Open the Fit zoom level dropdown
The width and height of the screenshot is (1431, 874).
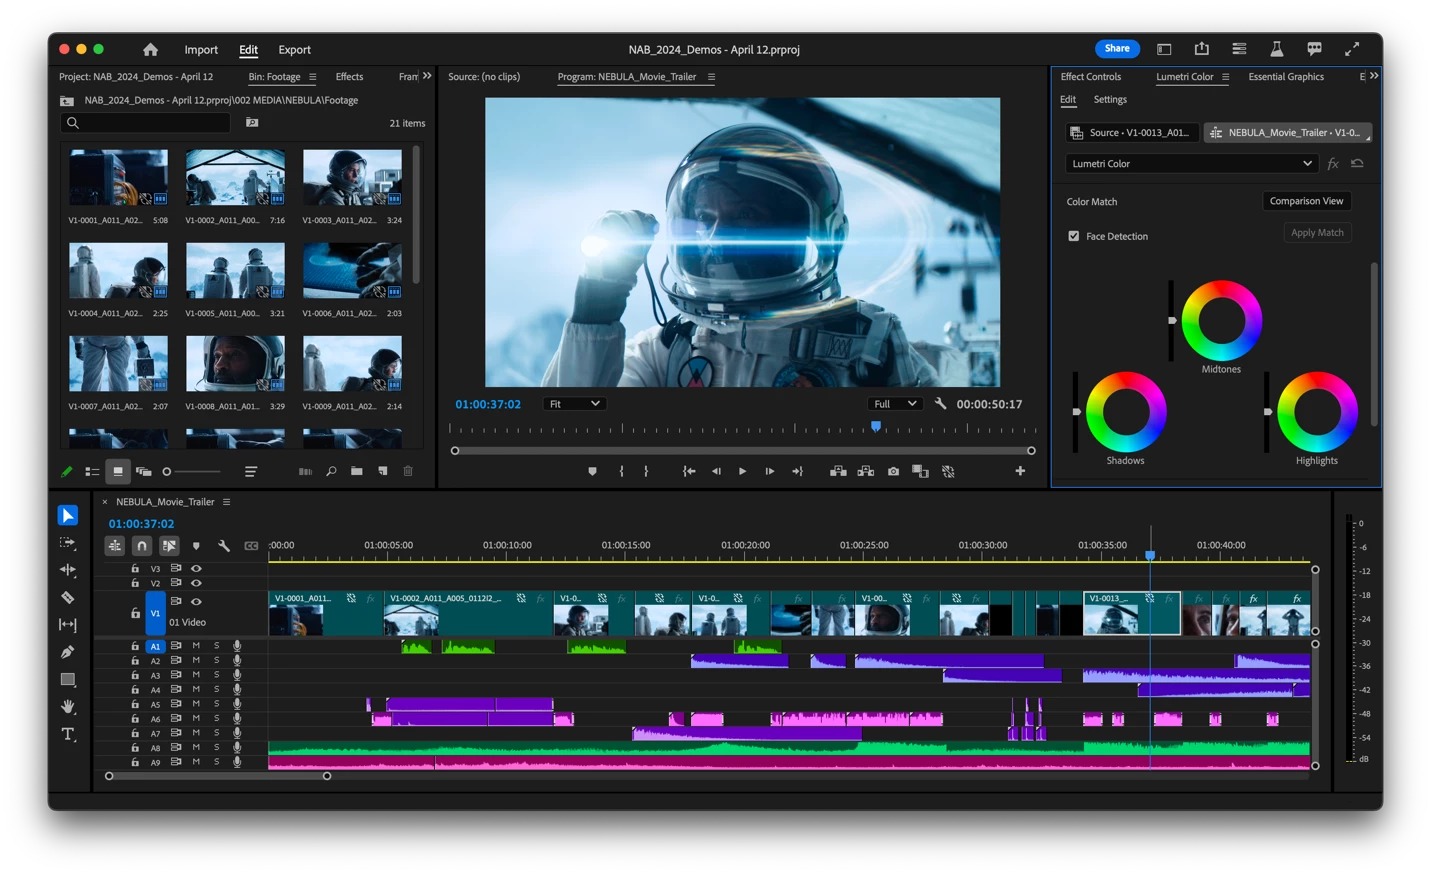(575, 404)
